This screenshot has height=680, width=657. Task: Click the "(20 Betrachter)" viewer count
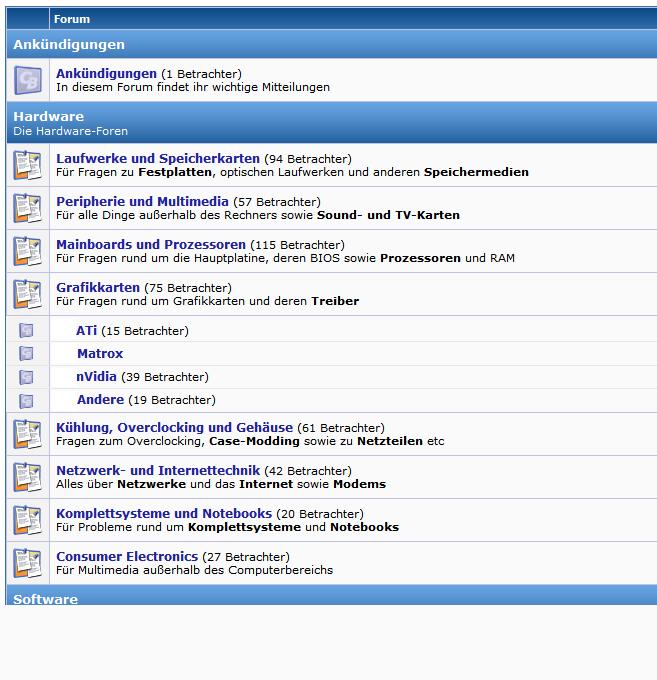[x=320, y=514]
